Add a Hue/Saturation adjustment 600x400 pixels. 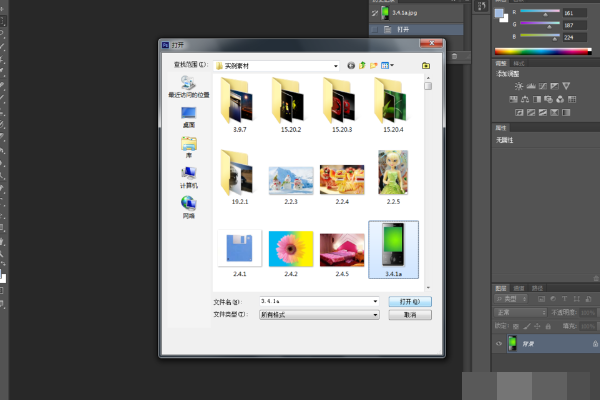(x=514, y=100)
